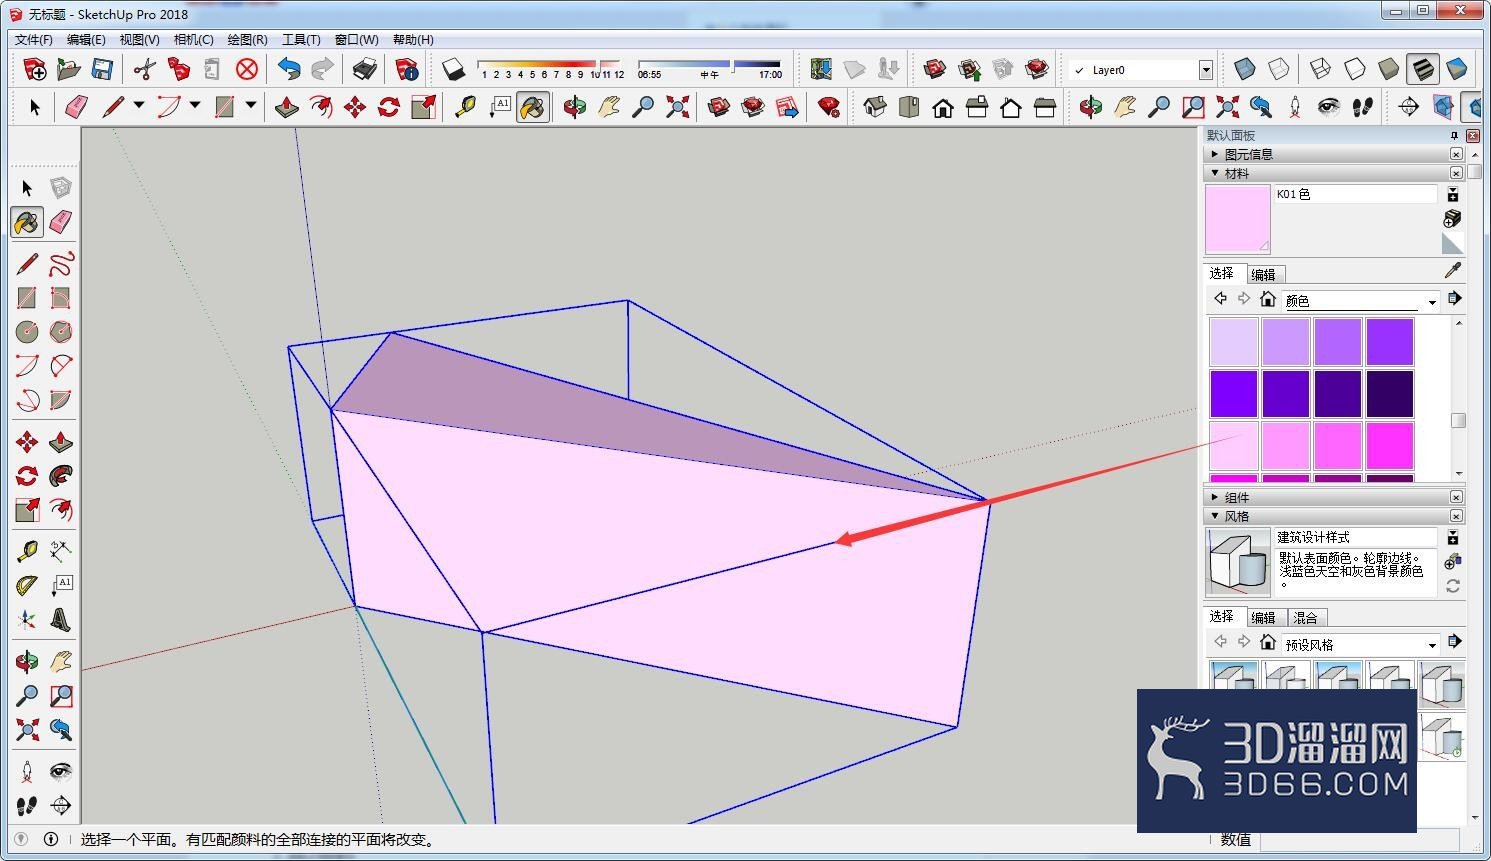Viewport: 1491px width, 861px height.
Task: Click the New file icon in top toolbar
Action: pyautogui.click(x=34, y=69)
